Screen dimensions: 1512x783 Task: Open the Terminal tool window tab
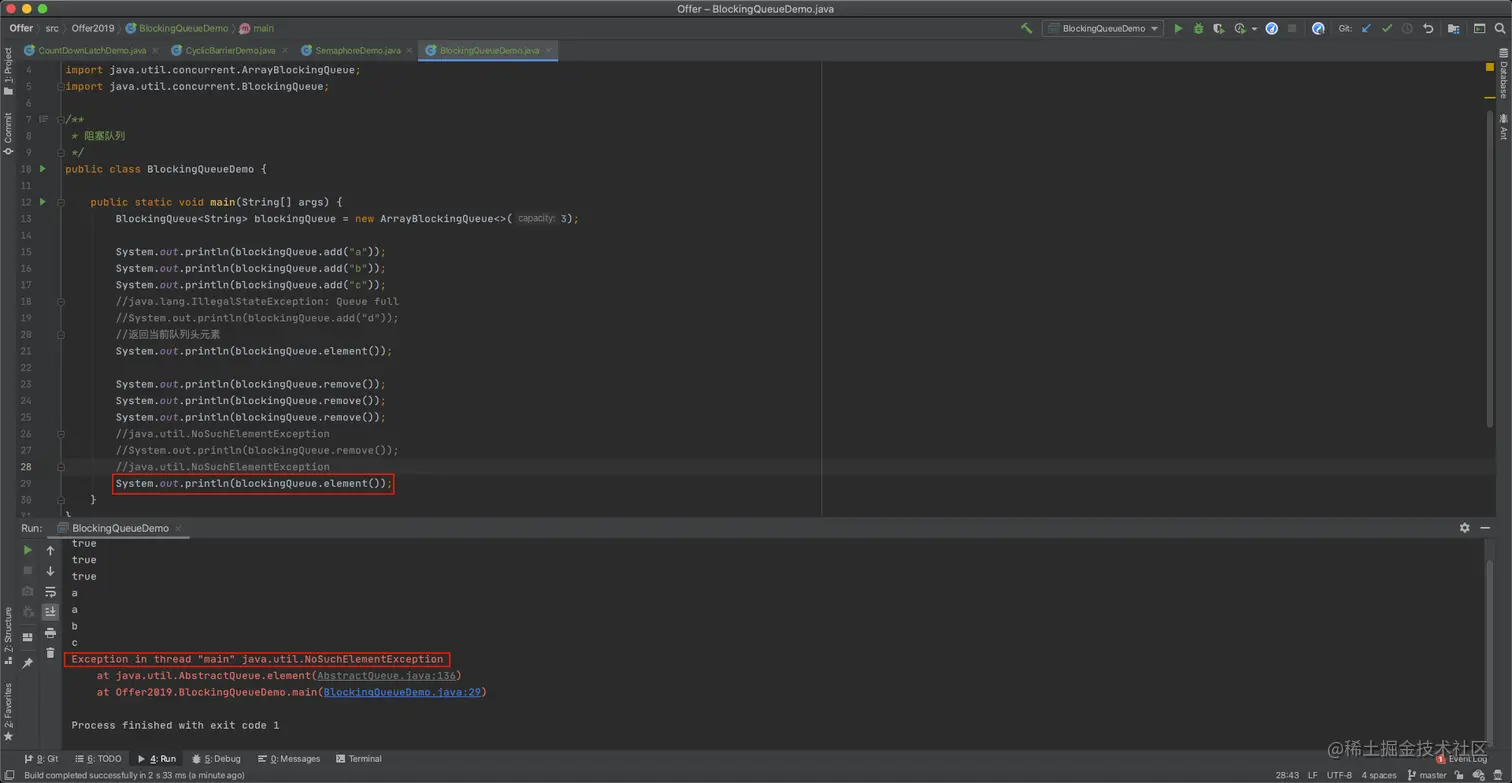(x=359, y=759)
